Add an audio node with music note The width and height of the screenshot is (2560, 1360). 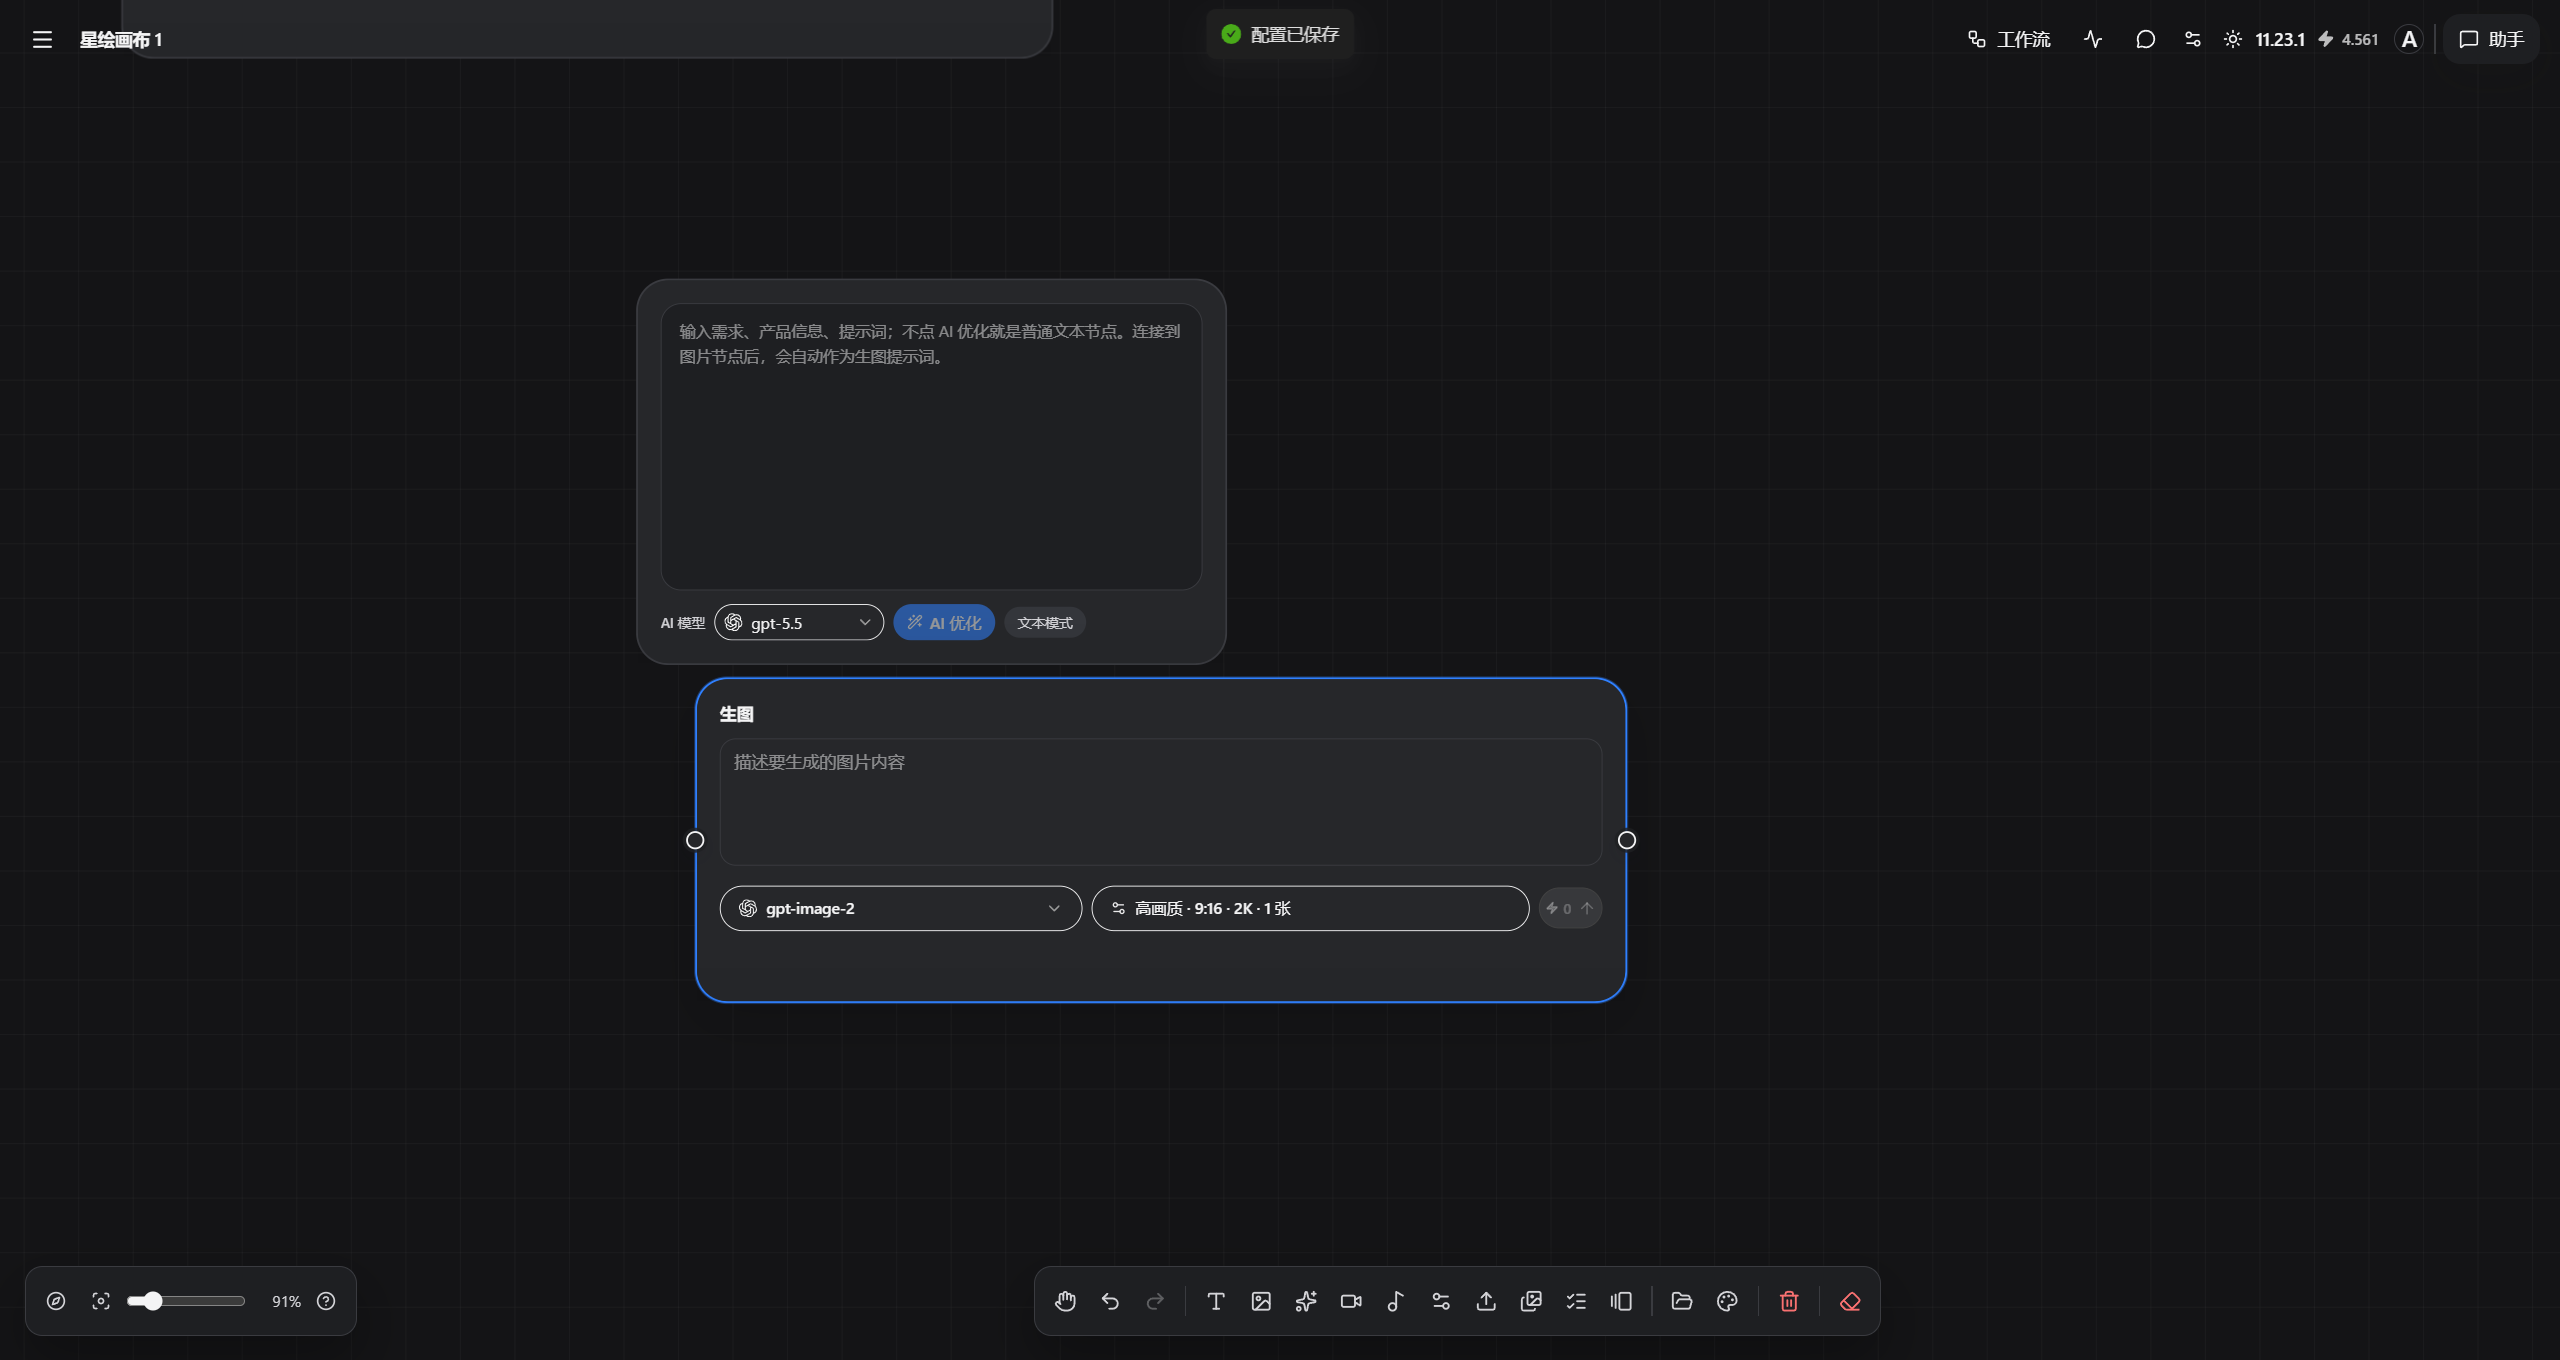tap(1396, 1301)
